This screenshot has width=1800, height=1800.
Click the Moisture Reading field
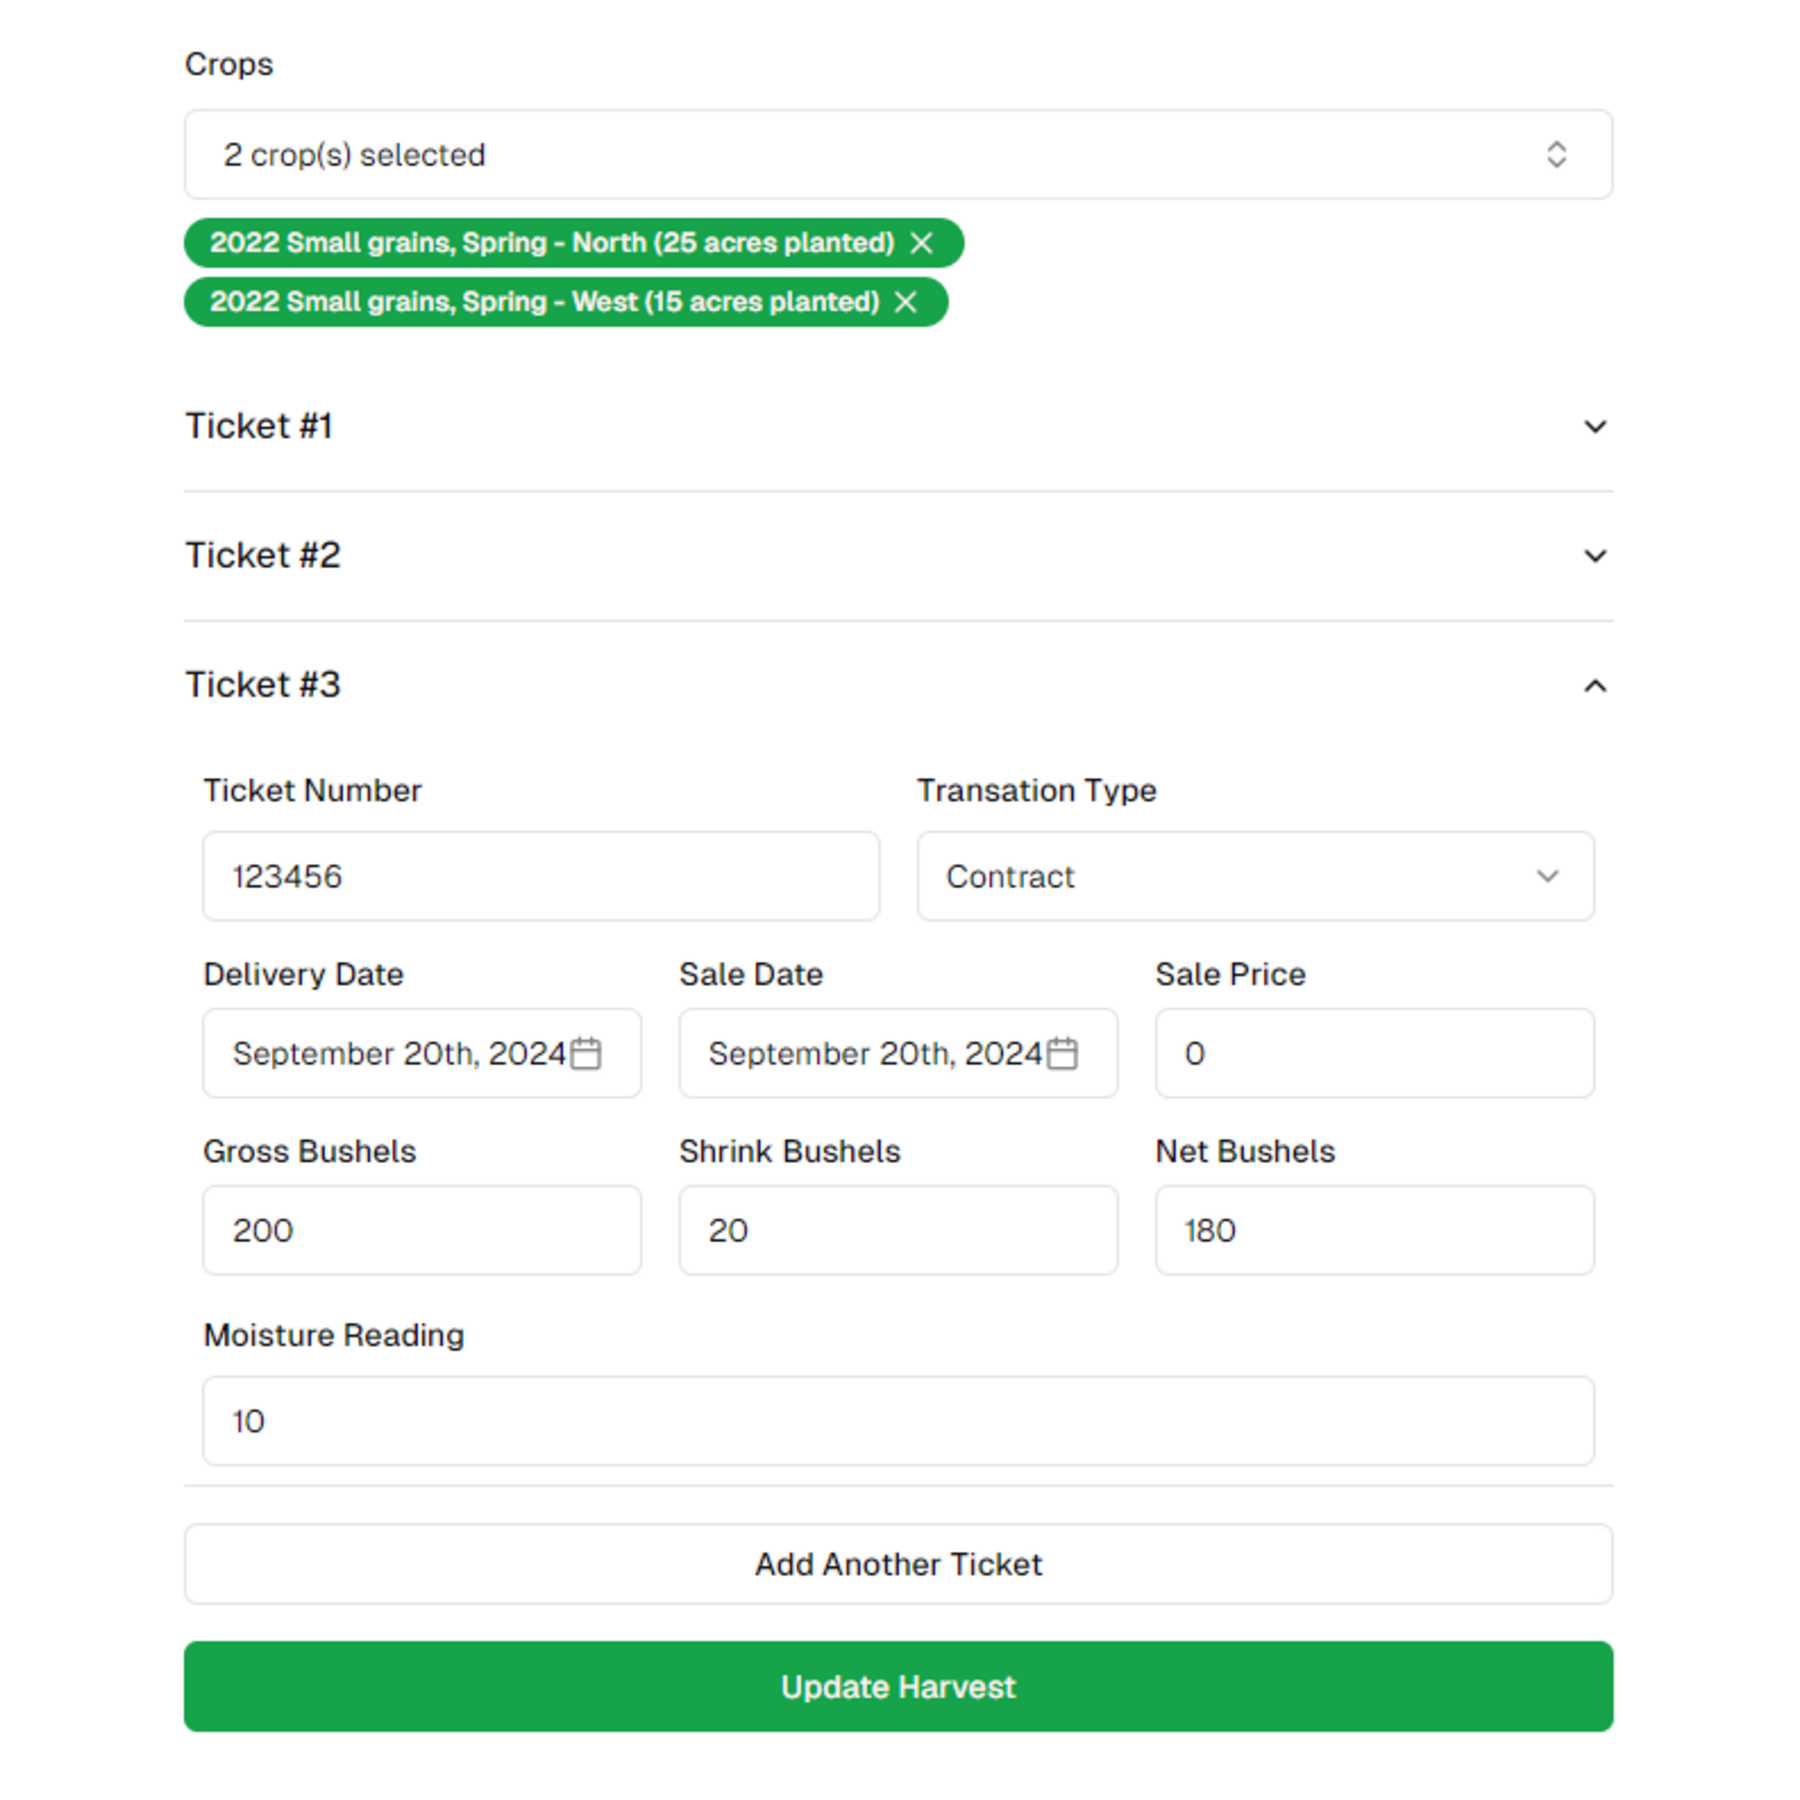[898, 1421]
